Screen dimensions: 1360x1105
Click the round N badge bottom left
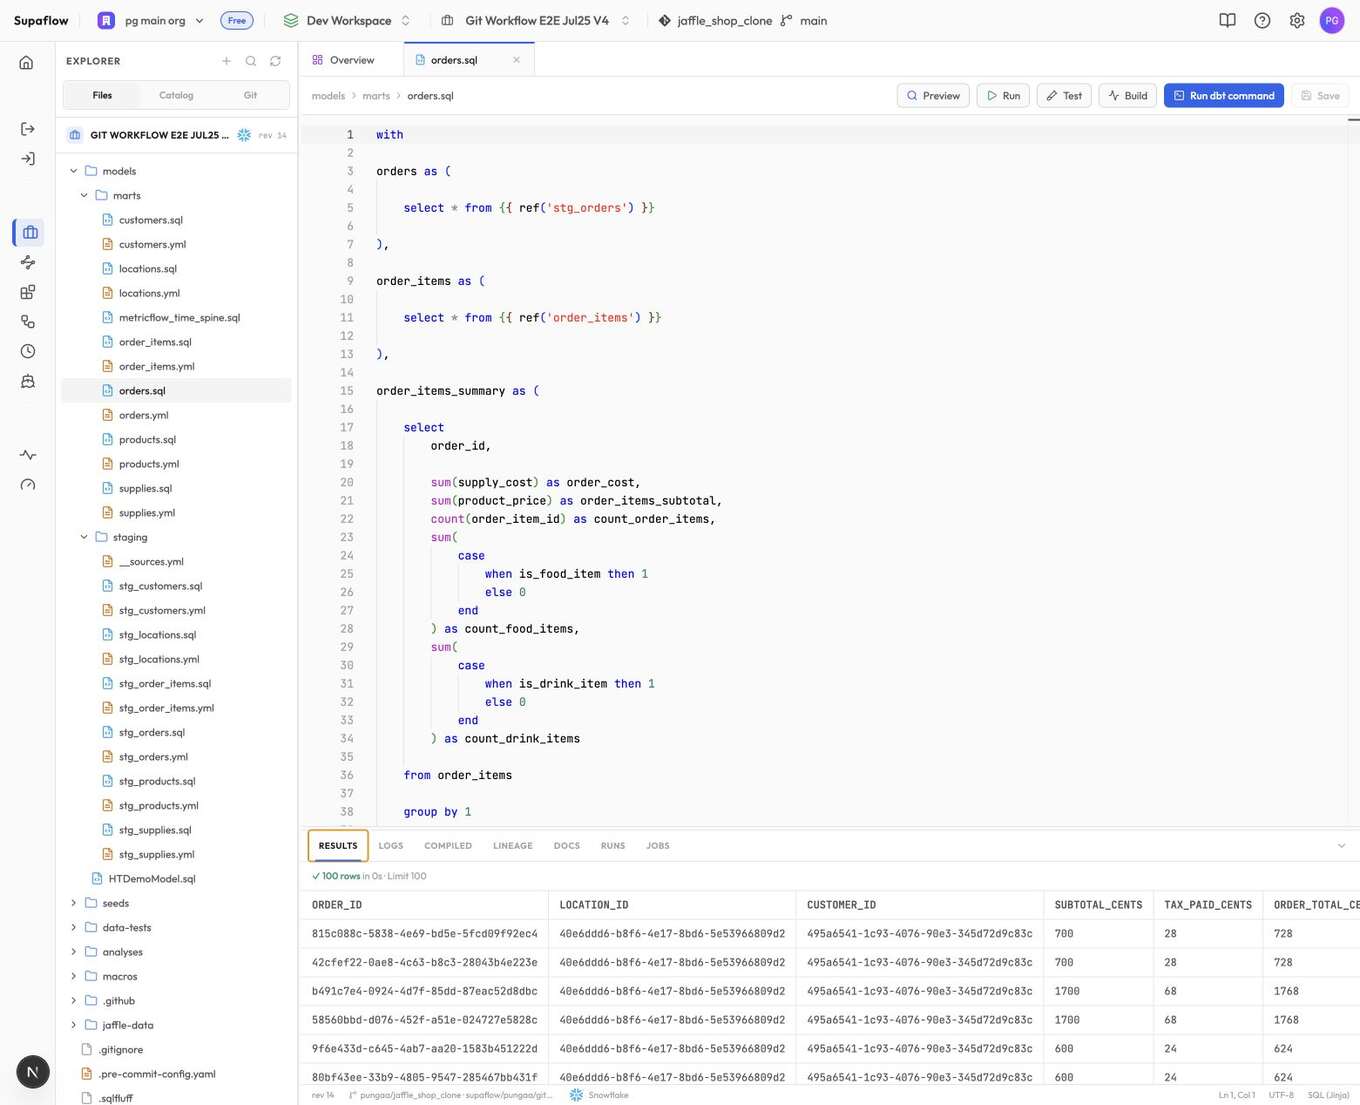[32, 1072]
